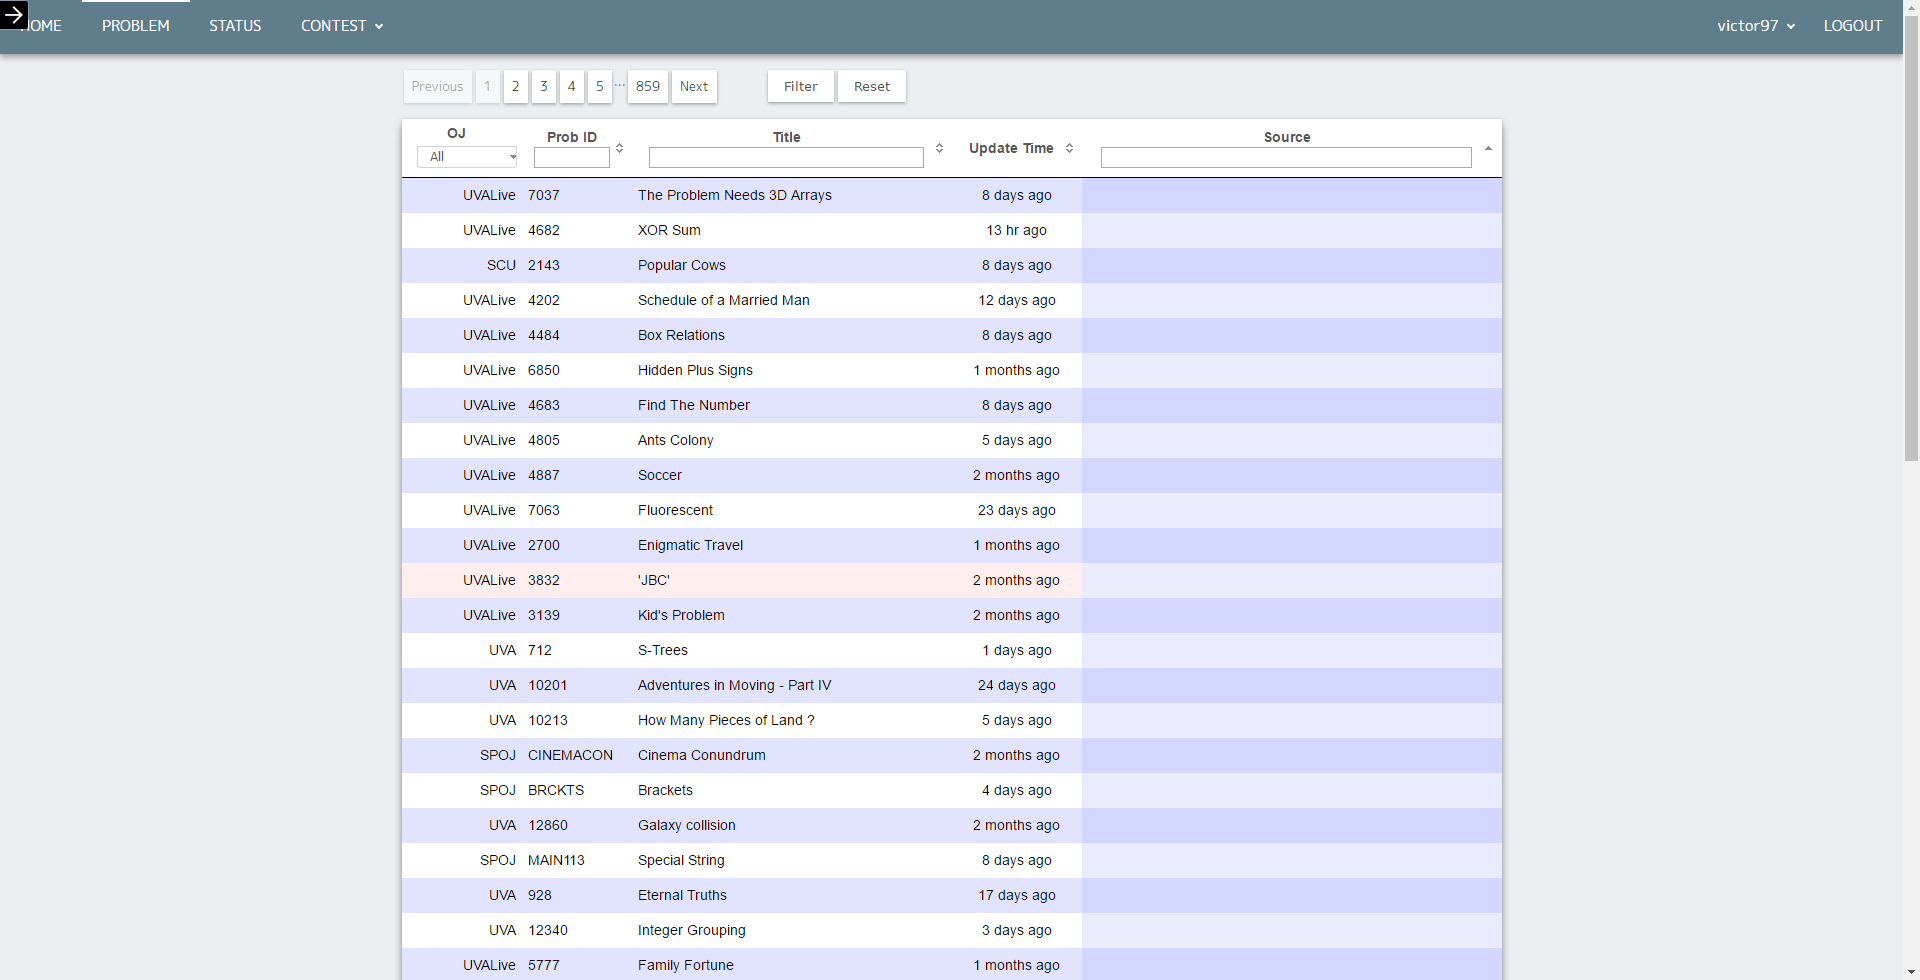The height and width of the screenshot is (980, 1920).
Task: Click the page scrollbar down arrow
Action: coord(1911,970)
